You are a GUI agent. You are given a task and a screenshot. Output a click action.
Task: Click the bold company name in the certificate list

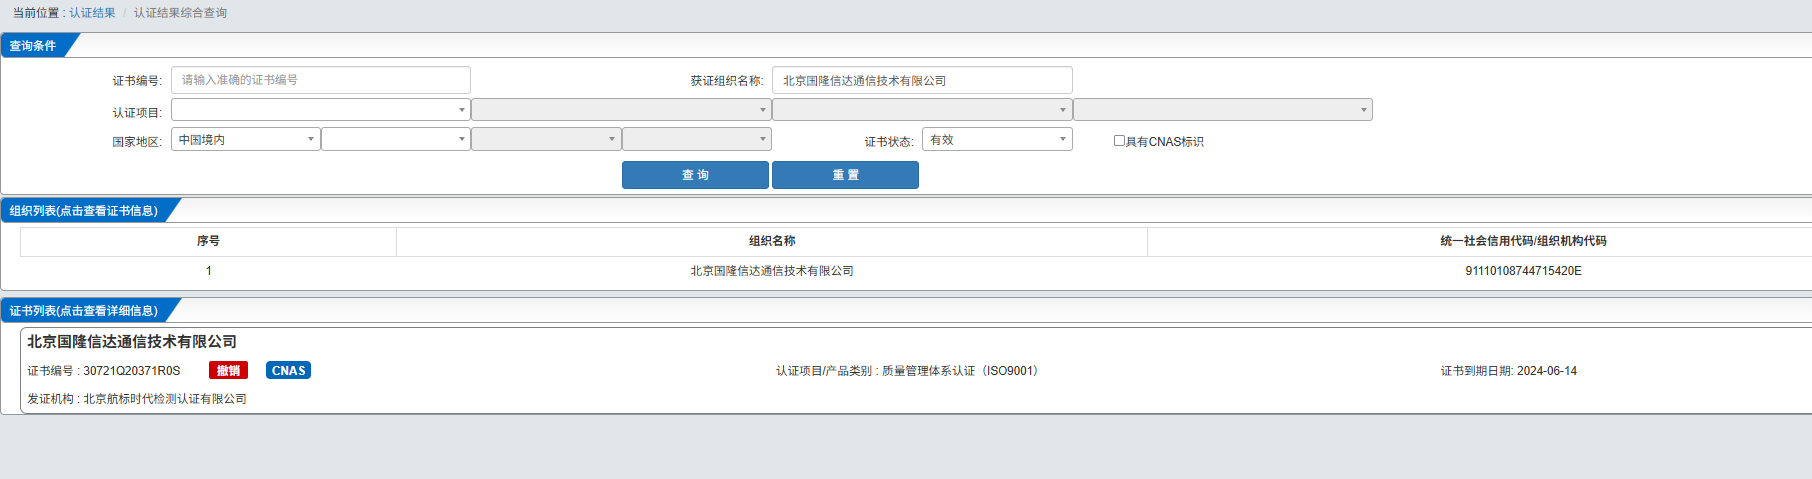tap(132, 342)
